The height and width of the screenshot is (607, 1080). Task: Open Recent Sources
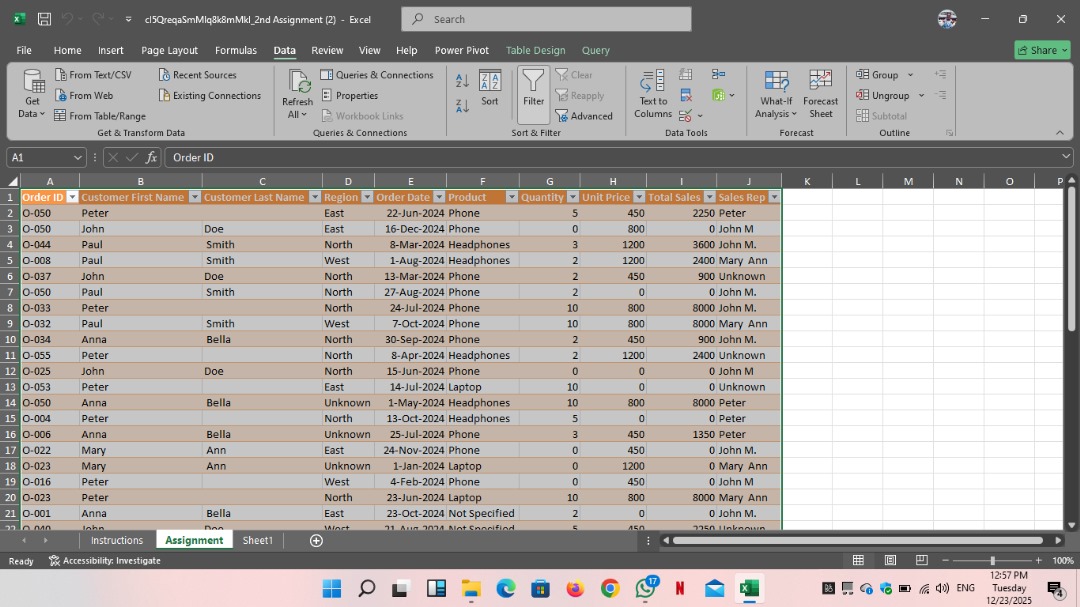(x=197, y=74)
